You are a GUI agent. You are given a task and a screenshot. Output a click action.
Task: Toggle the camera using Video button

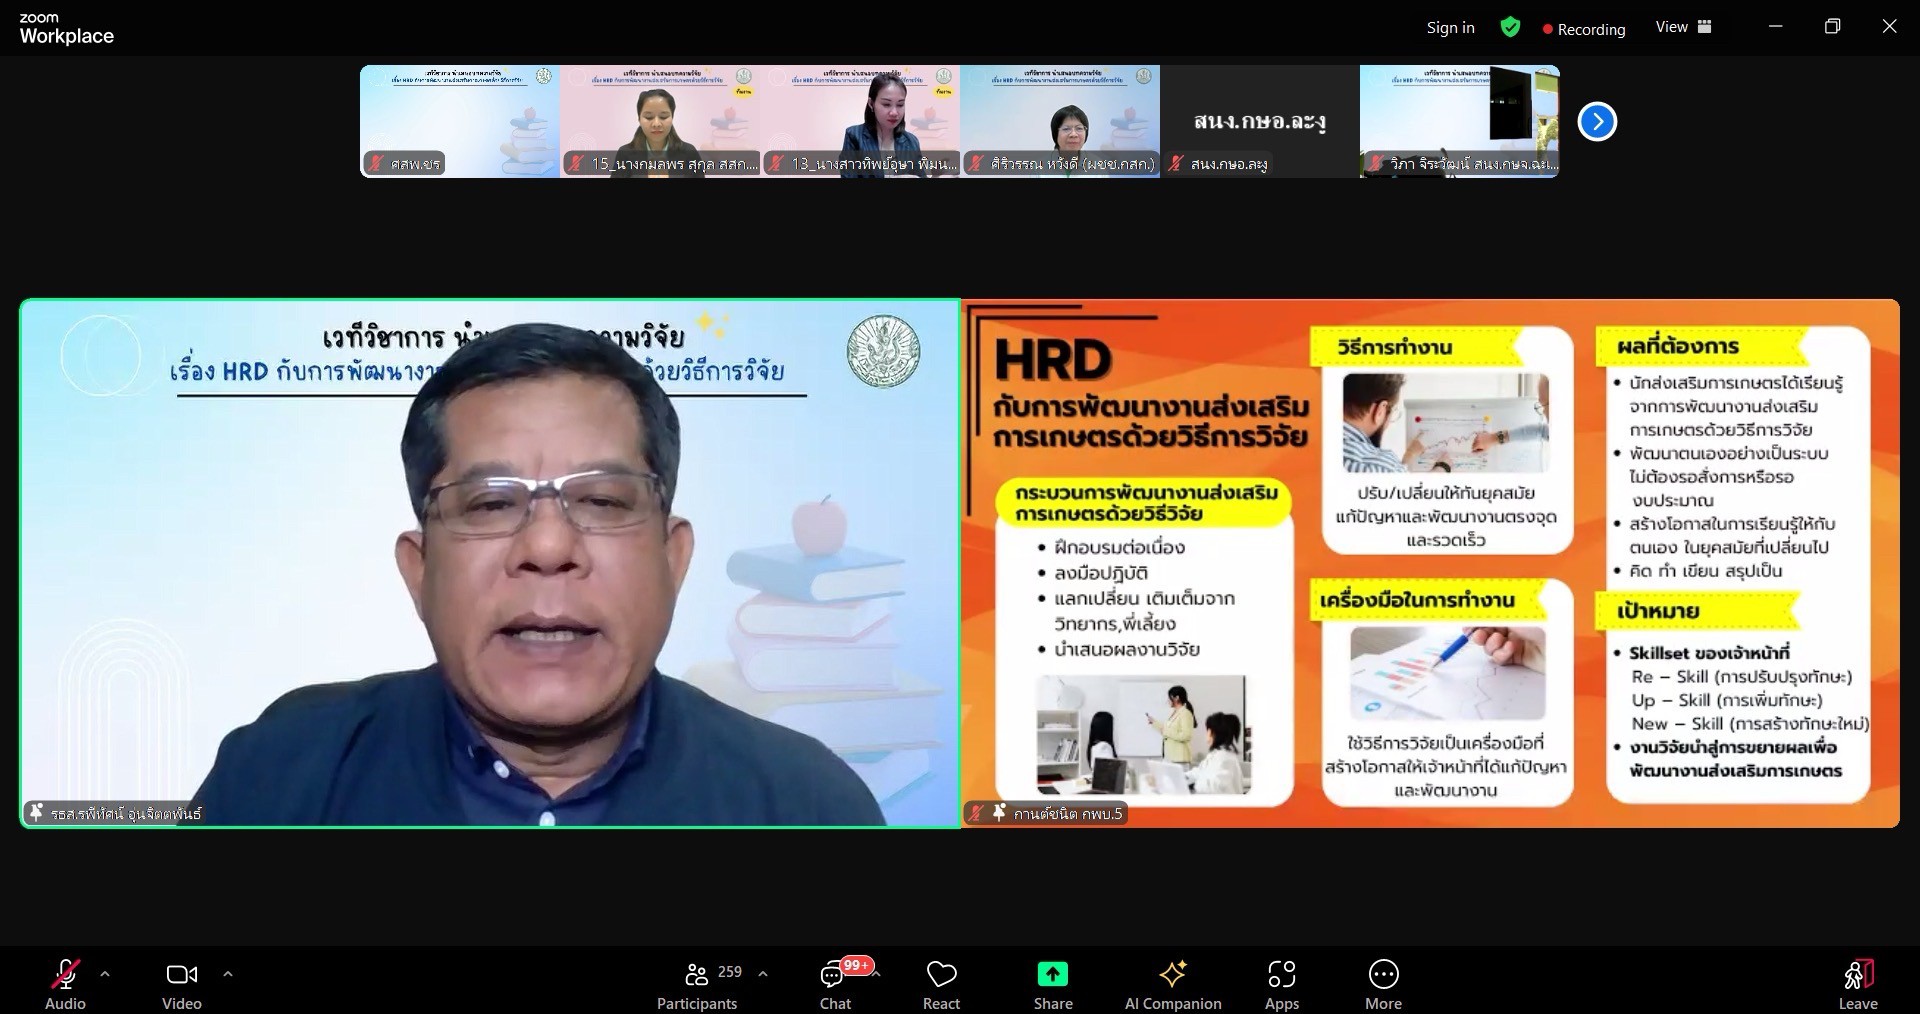(x=182, y=983)
